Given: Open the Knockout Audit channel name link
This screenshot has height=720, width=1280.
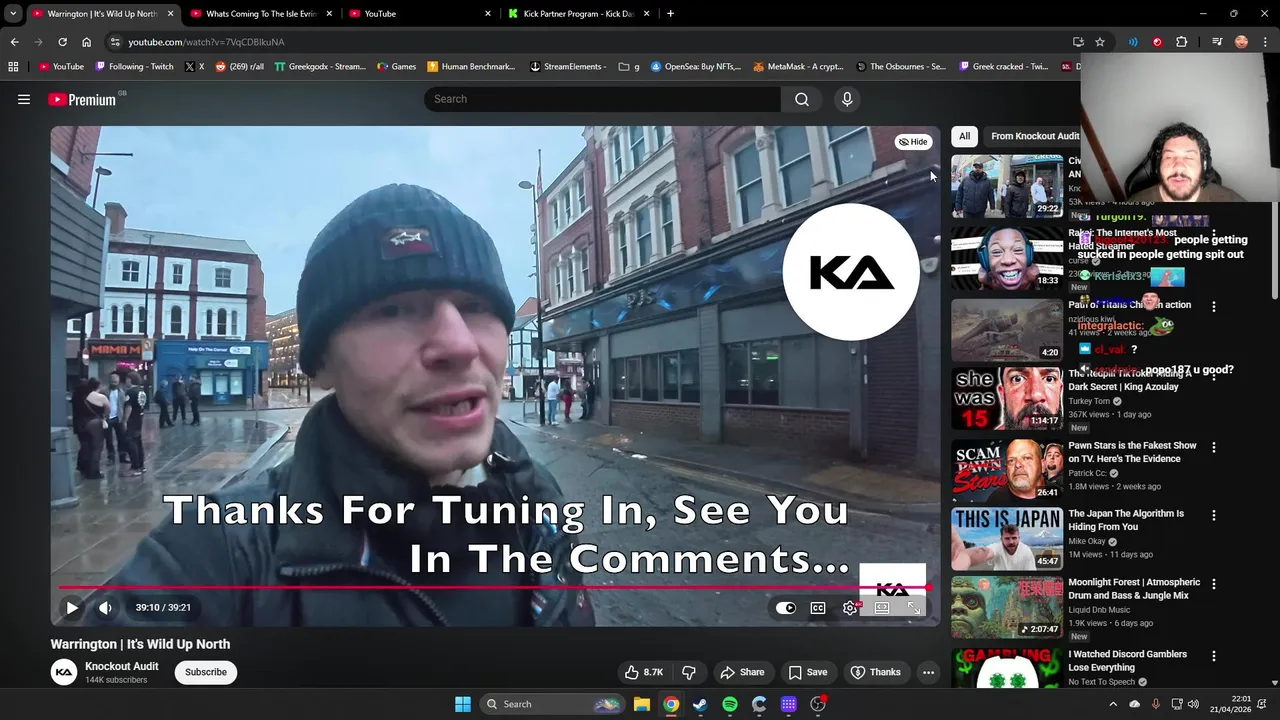Looking at the screenshot, I should click(122, 666).
